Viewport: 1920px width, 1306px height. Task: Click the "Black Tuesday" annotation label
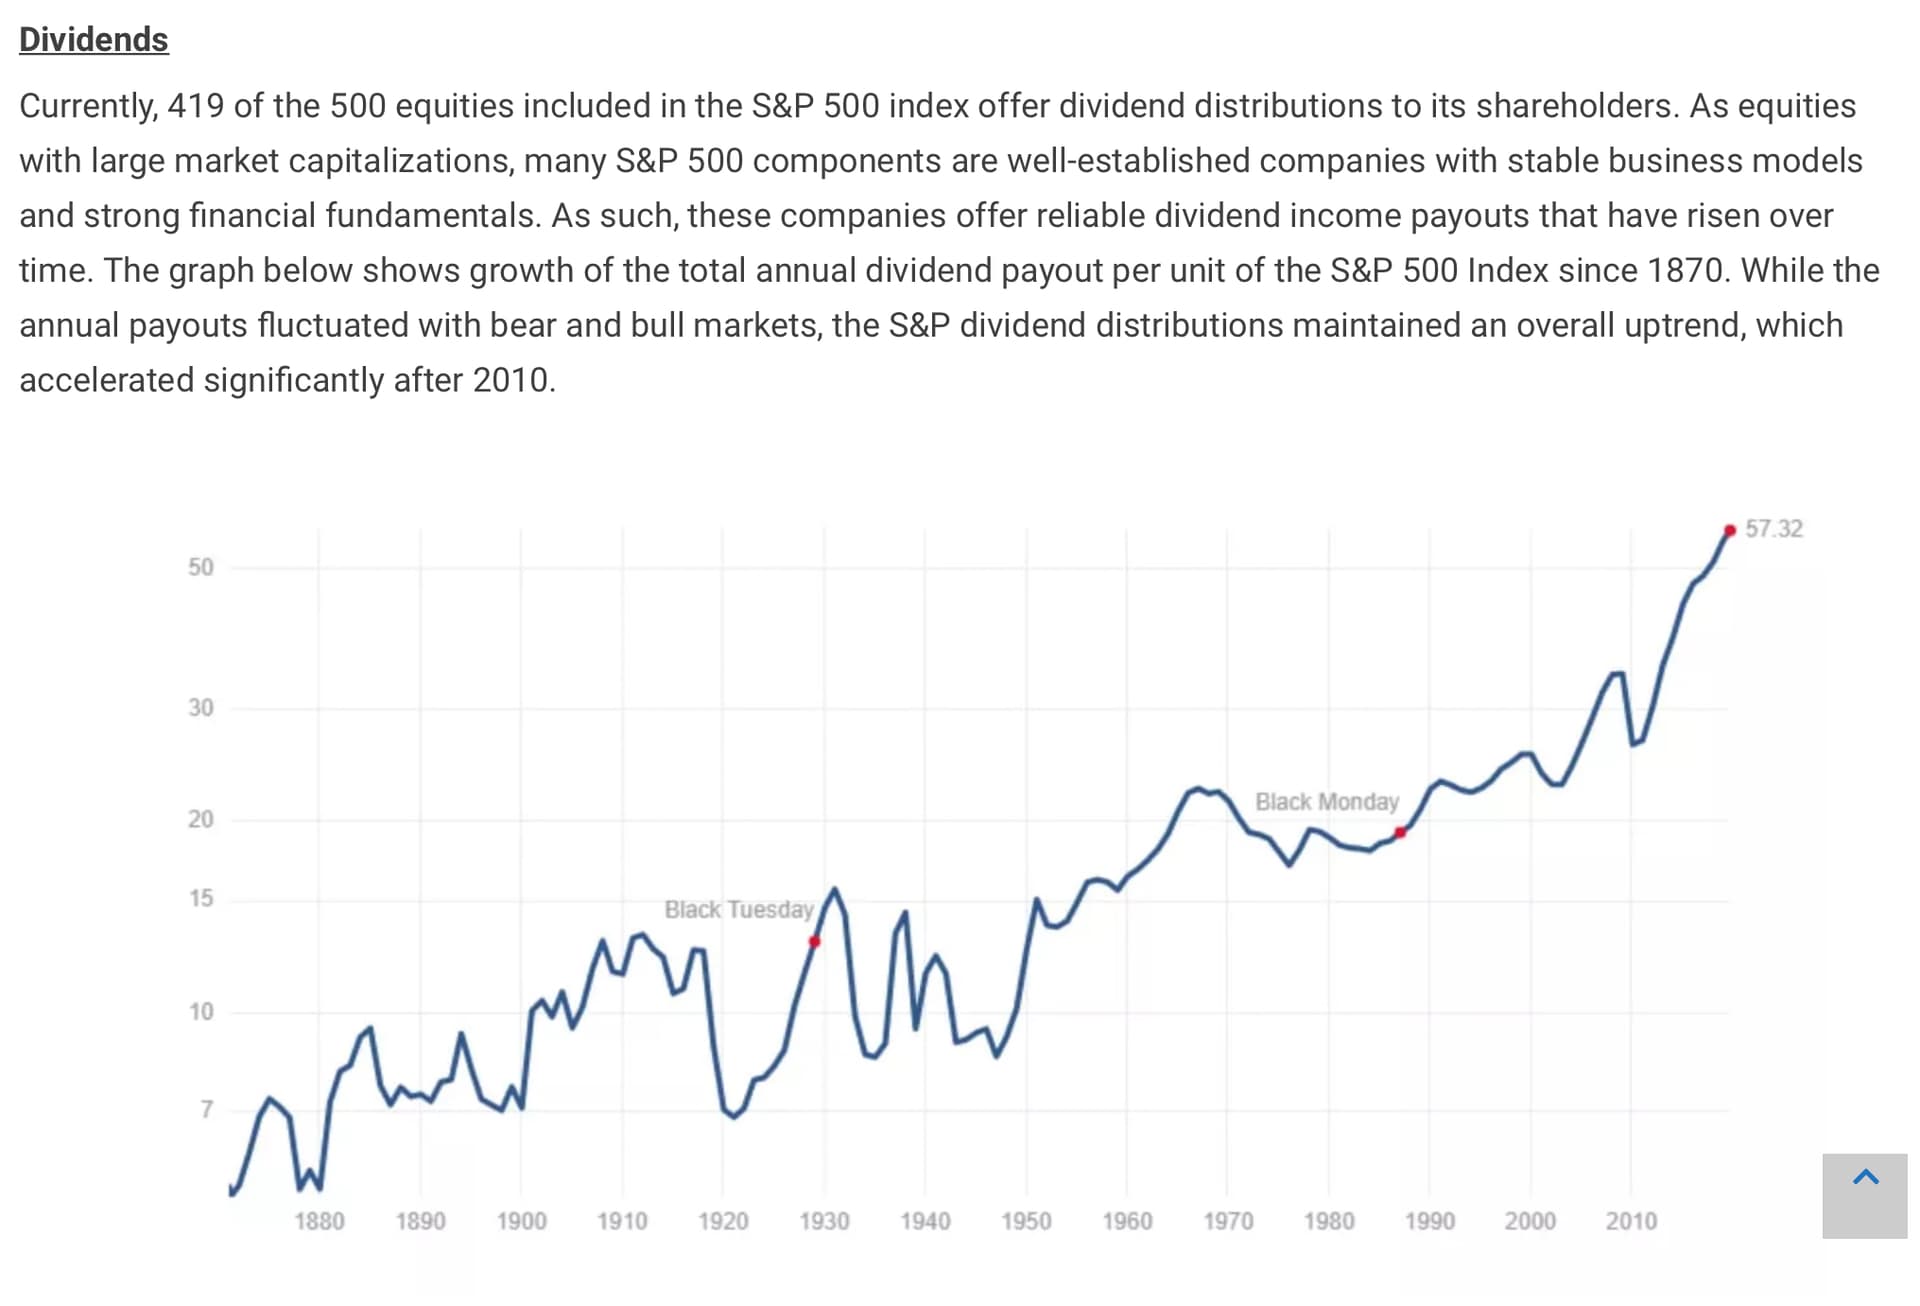pyautogui.click(x=739, y=909)
